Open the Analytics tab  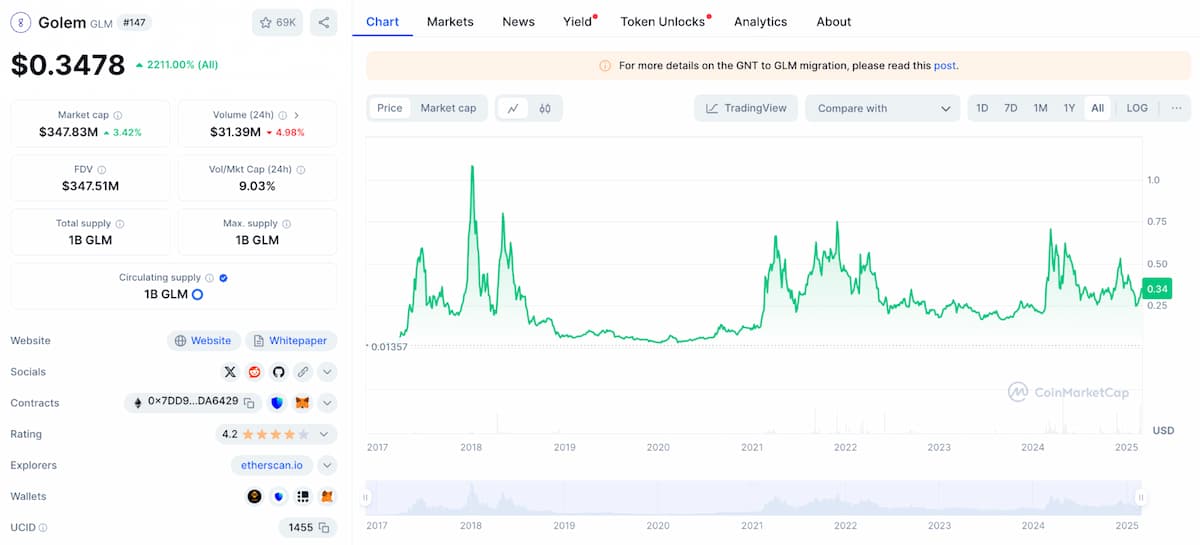coord(760,21)
